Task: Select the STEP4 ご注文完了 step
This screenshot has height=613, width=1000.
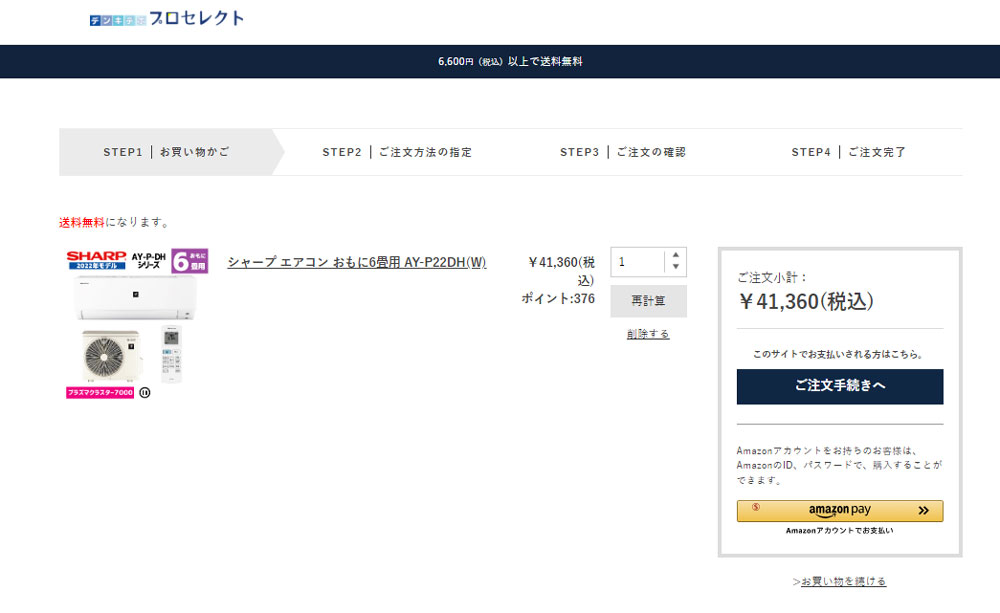Action: pos(848,152)
